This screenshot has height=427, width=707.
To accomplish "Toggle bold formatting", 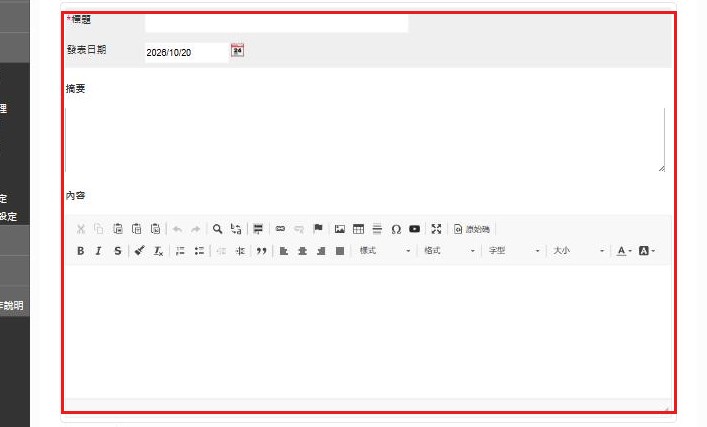I will pyautogui.click(x=81, y=251).
